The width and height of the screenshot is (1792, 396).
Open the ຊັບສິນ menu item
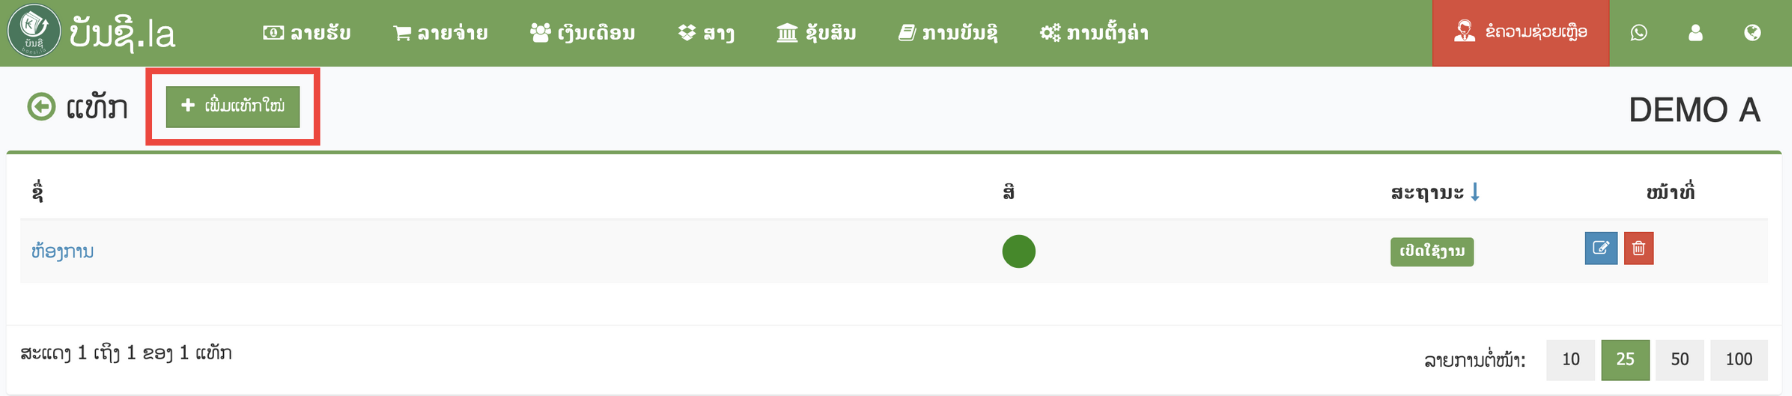816,33
